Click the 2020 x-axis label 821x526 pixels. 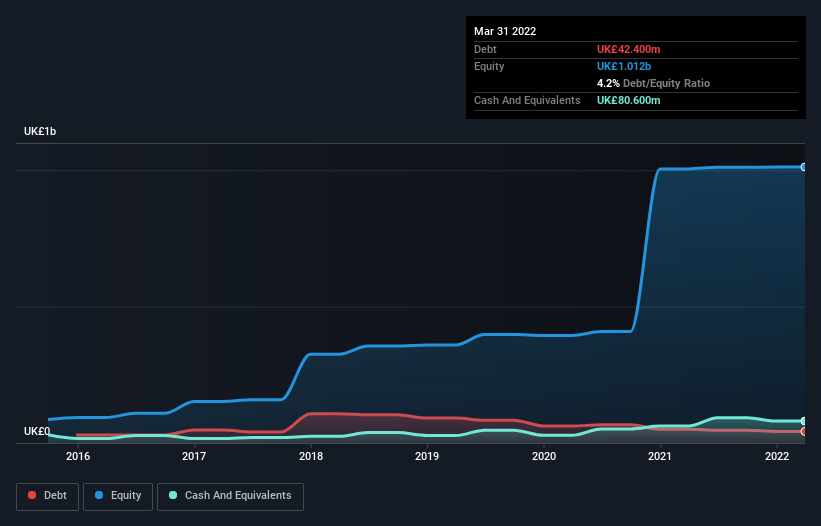coord(544,456)
